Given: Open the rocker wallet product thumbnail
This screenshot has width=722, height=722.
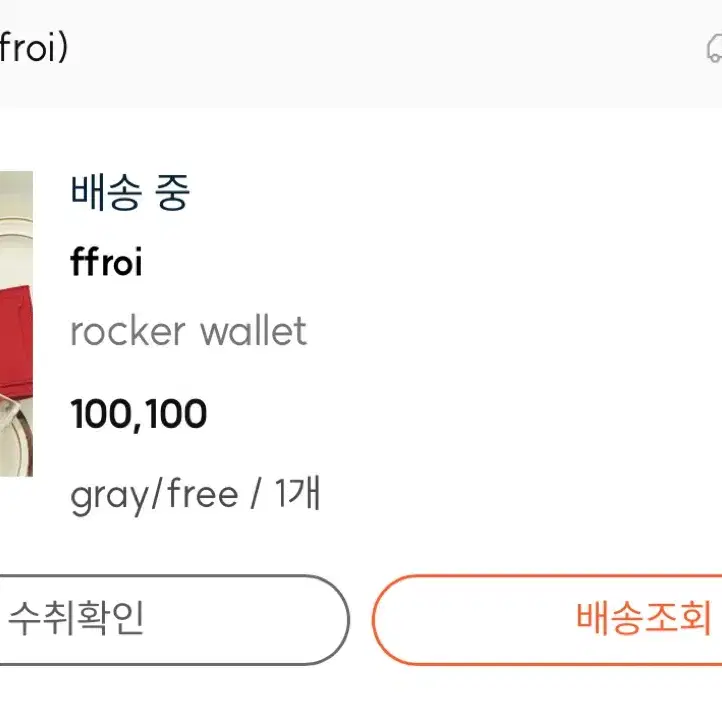Looking at the screenshot, I should [16, 324].
